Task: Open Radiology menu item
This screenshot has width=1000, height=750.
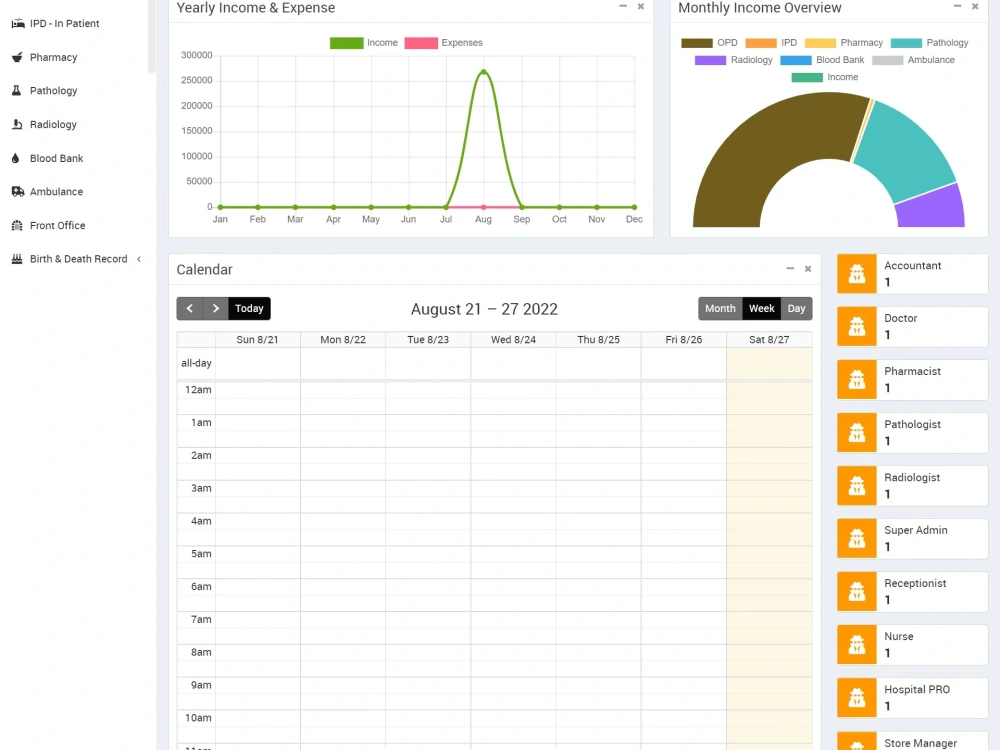Action: click(53, 124)
